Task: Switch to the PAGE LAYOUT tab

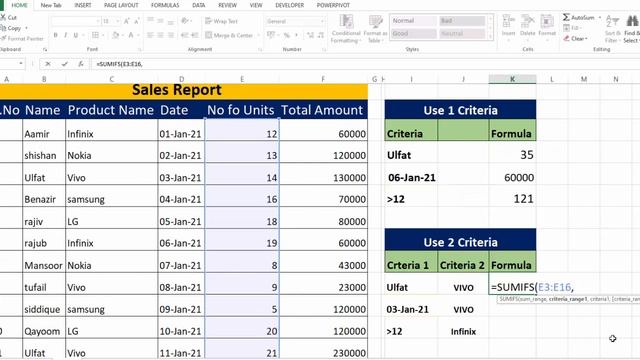Action: pyautogui.click(x=121, y=5)
